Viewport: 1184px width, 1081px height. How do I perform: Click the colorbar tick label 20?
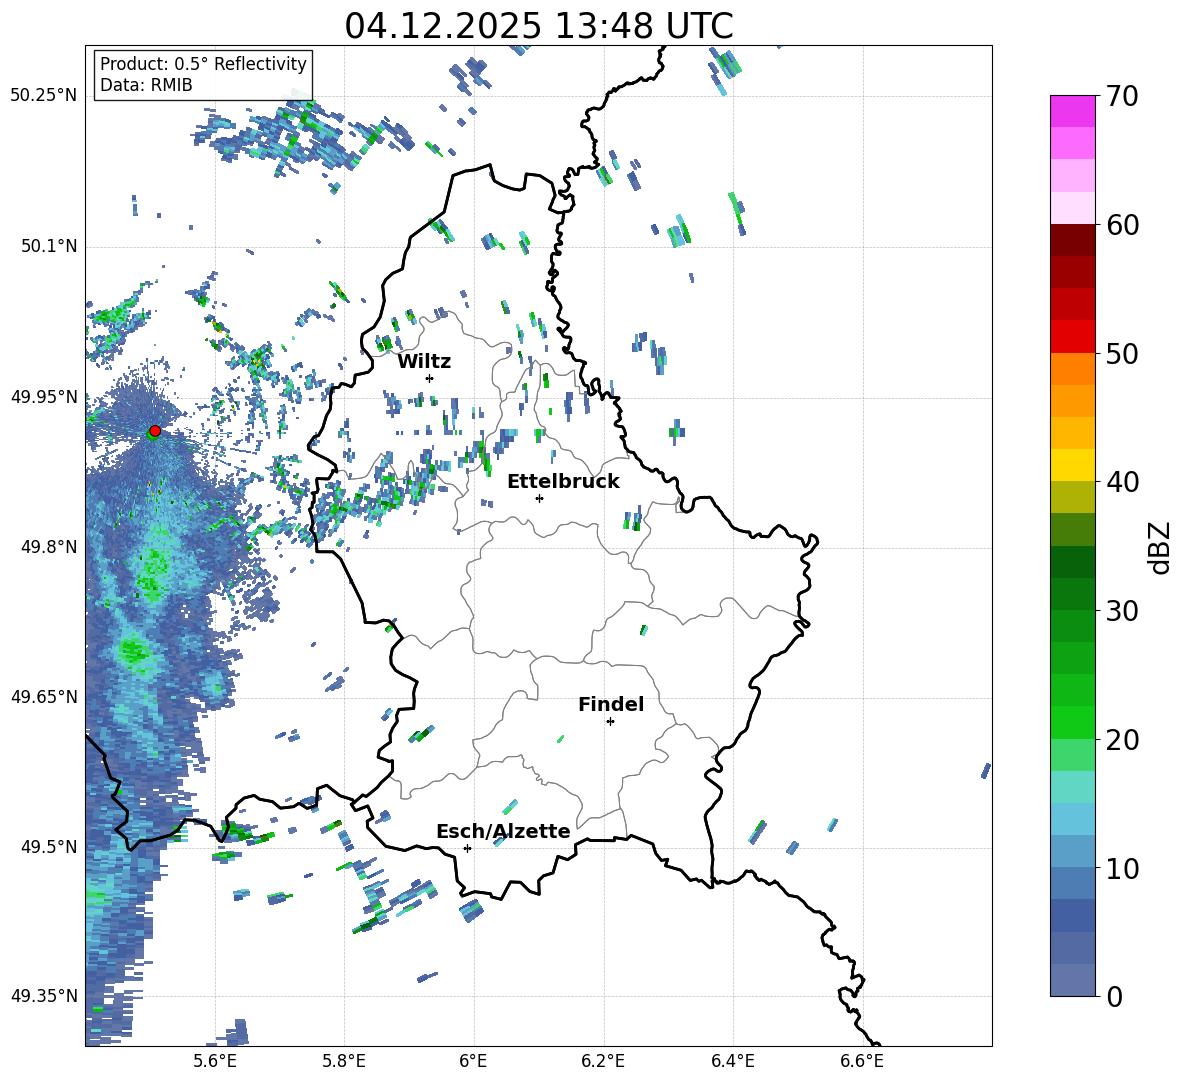tap(1123, 740)
